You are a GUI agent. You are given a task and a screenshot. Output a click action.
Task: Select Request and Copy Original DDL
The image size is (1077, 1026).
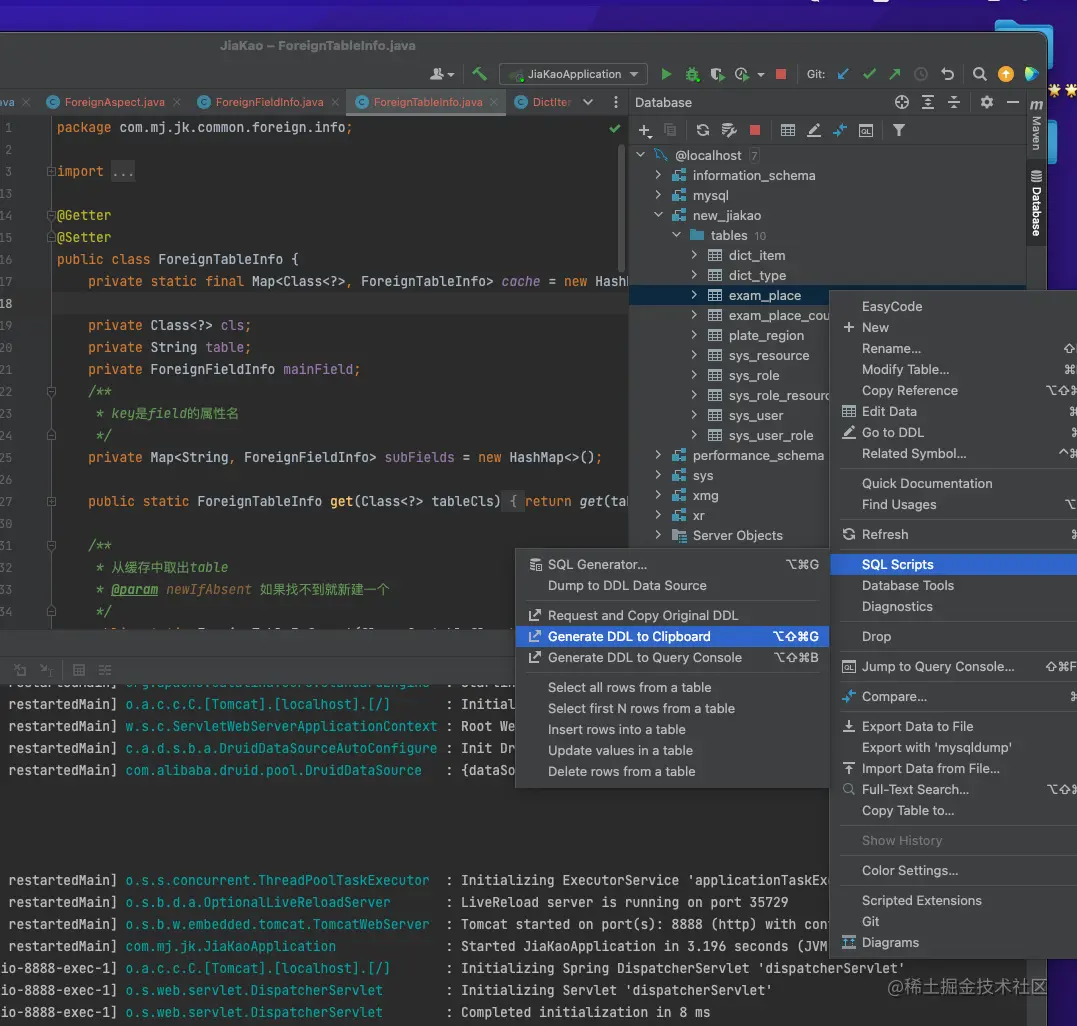click(672, 615)
